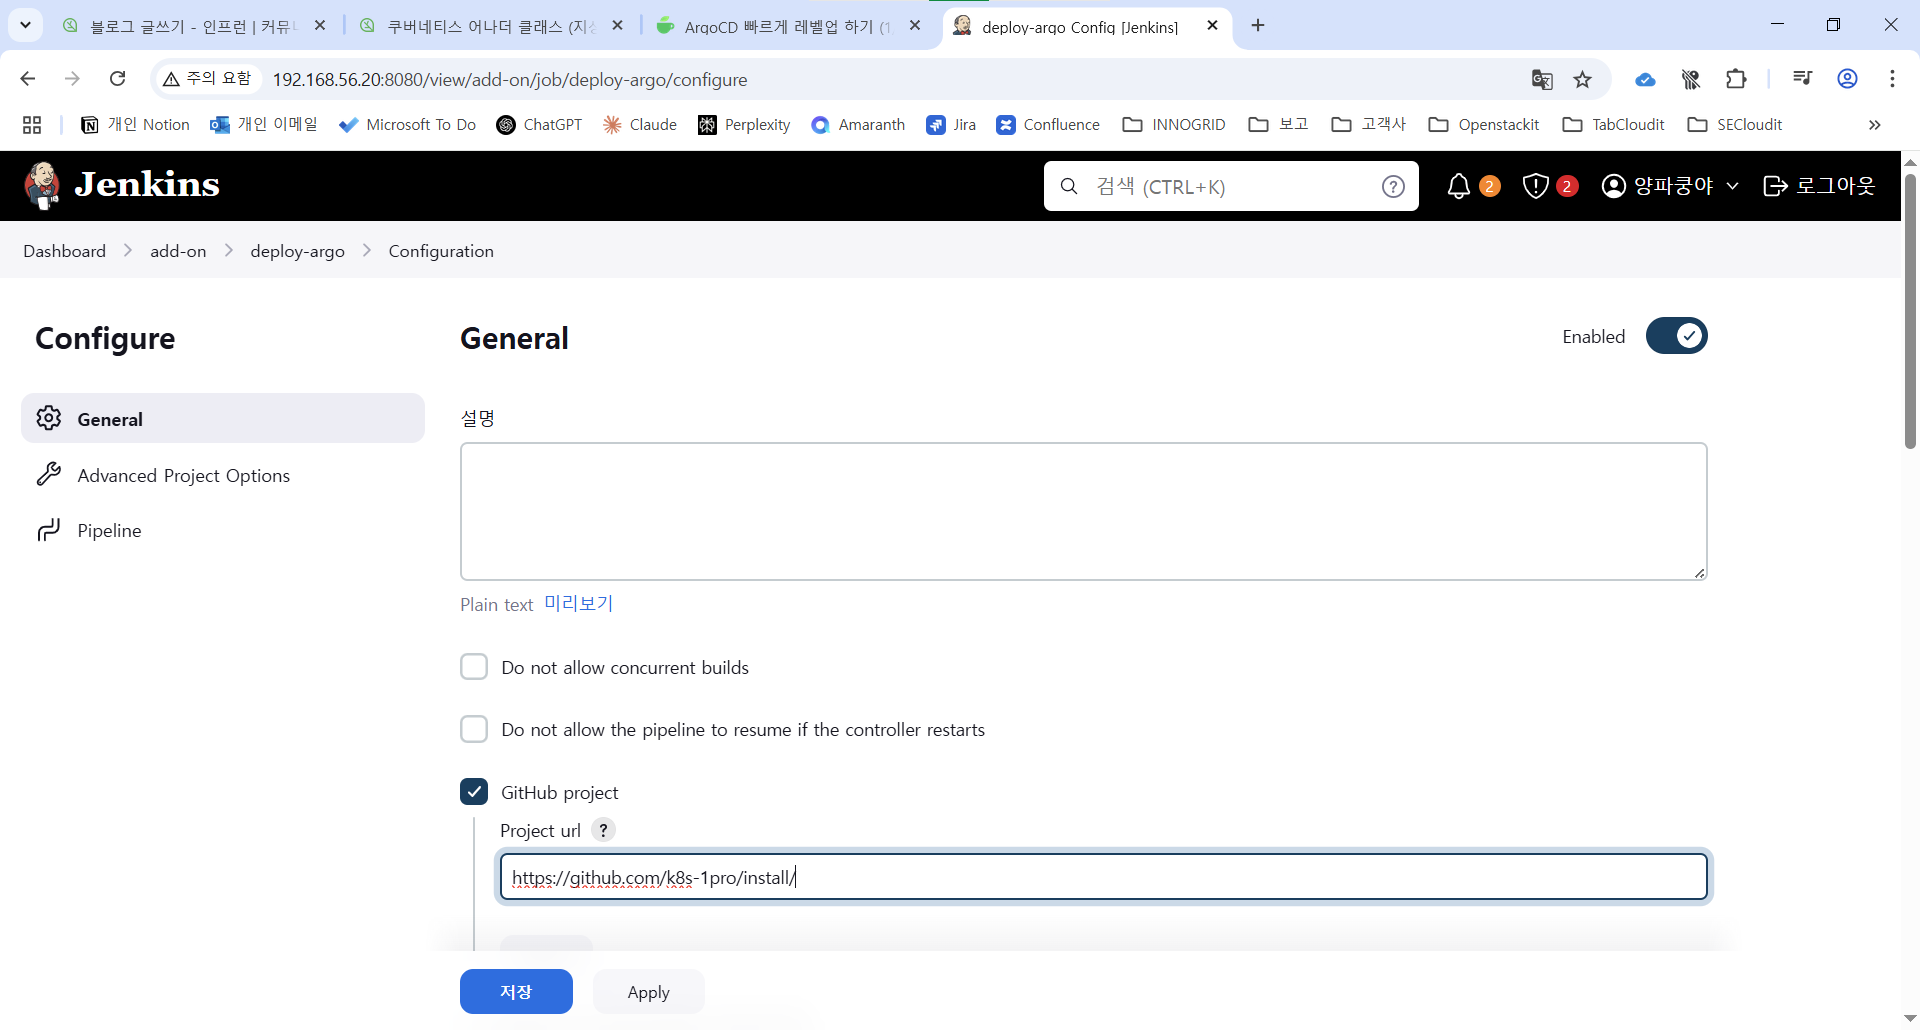The width and height of the screenshot is (1920, 1030).
Task: Open the 개인 Notion bookmark
Action: (135, 125)
